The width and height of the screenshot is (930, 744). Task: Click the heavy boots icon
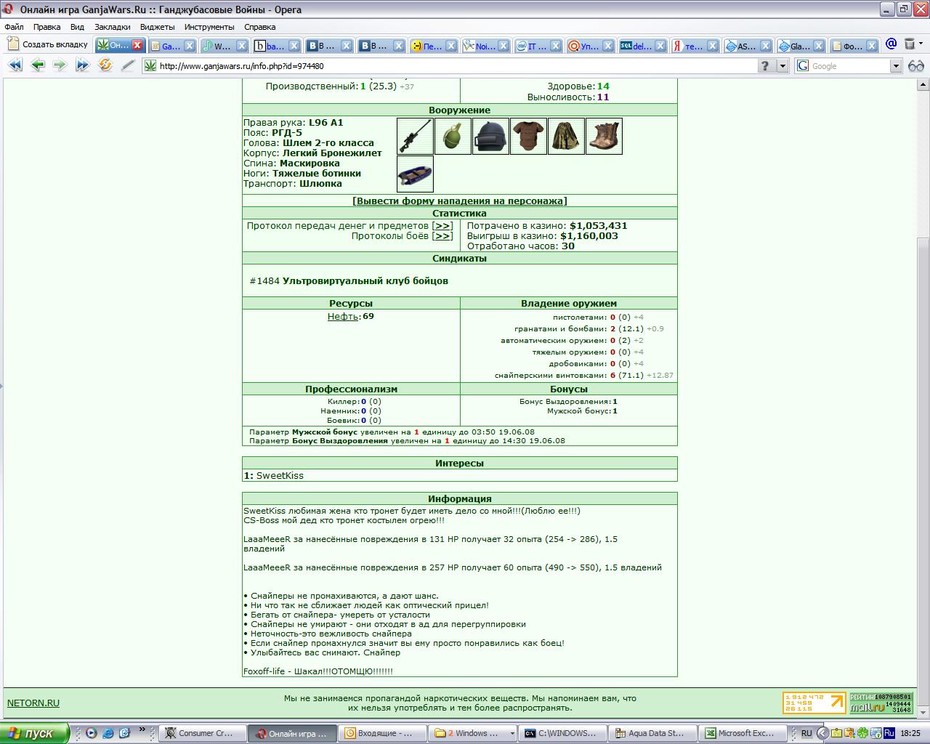click(604, 136)
